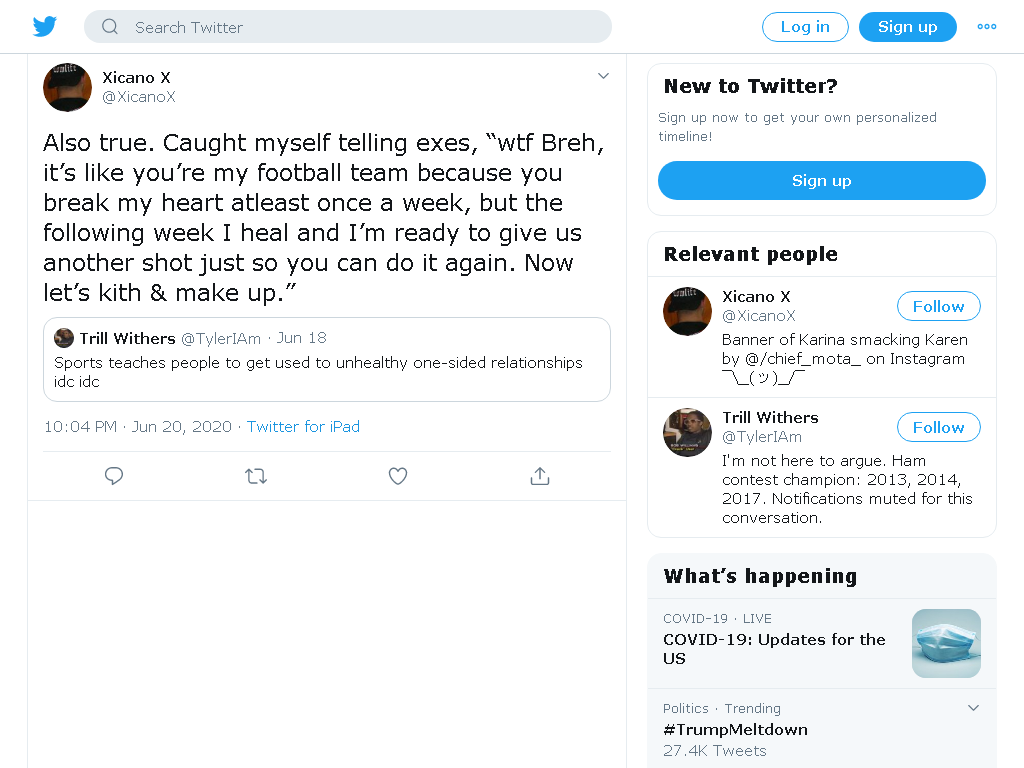Follow Trill Withers in Relevant people
The width and height of the screenshot is (1024, 768).
point(938,427)
